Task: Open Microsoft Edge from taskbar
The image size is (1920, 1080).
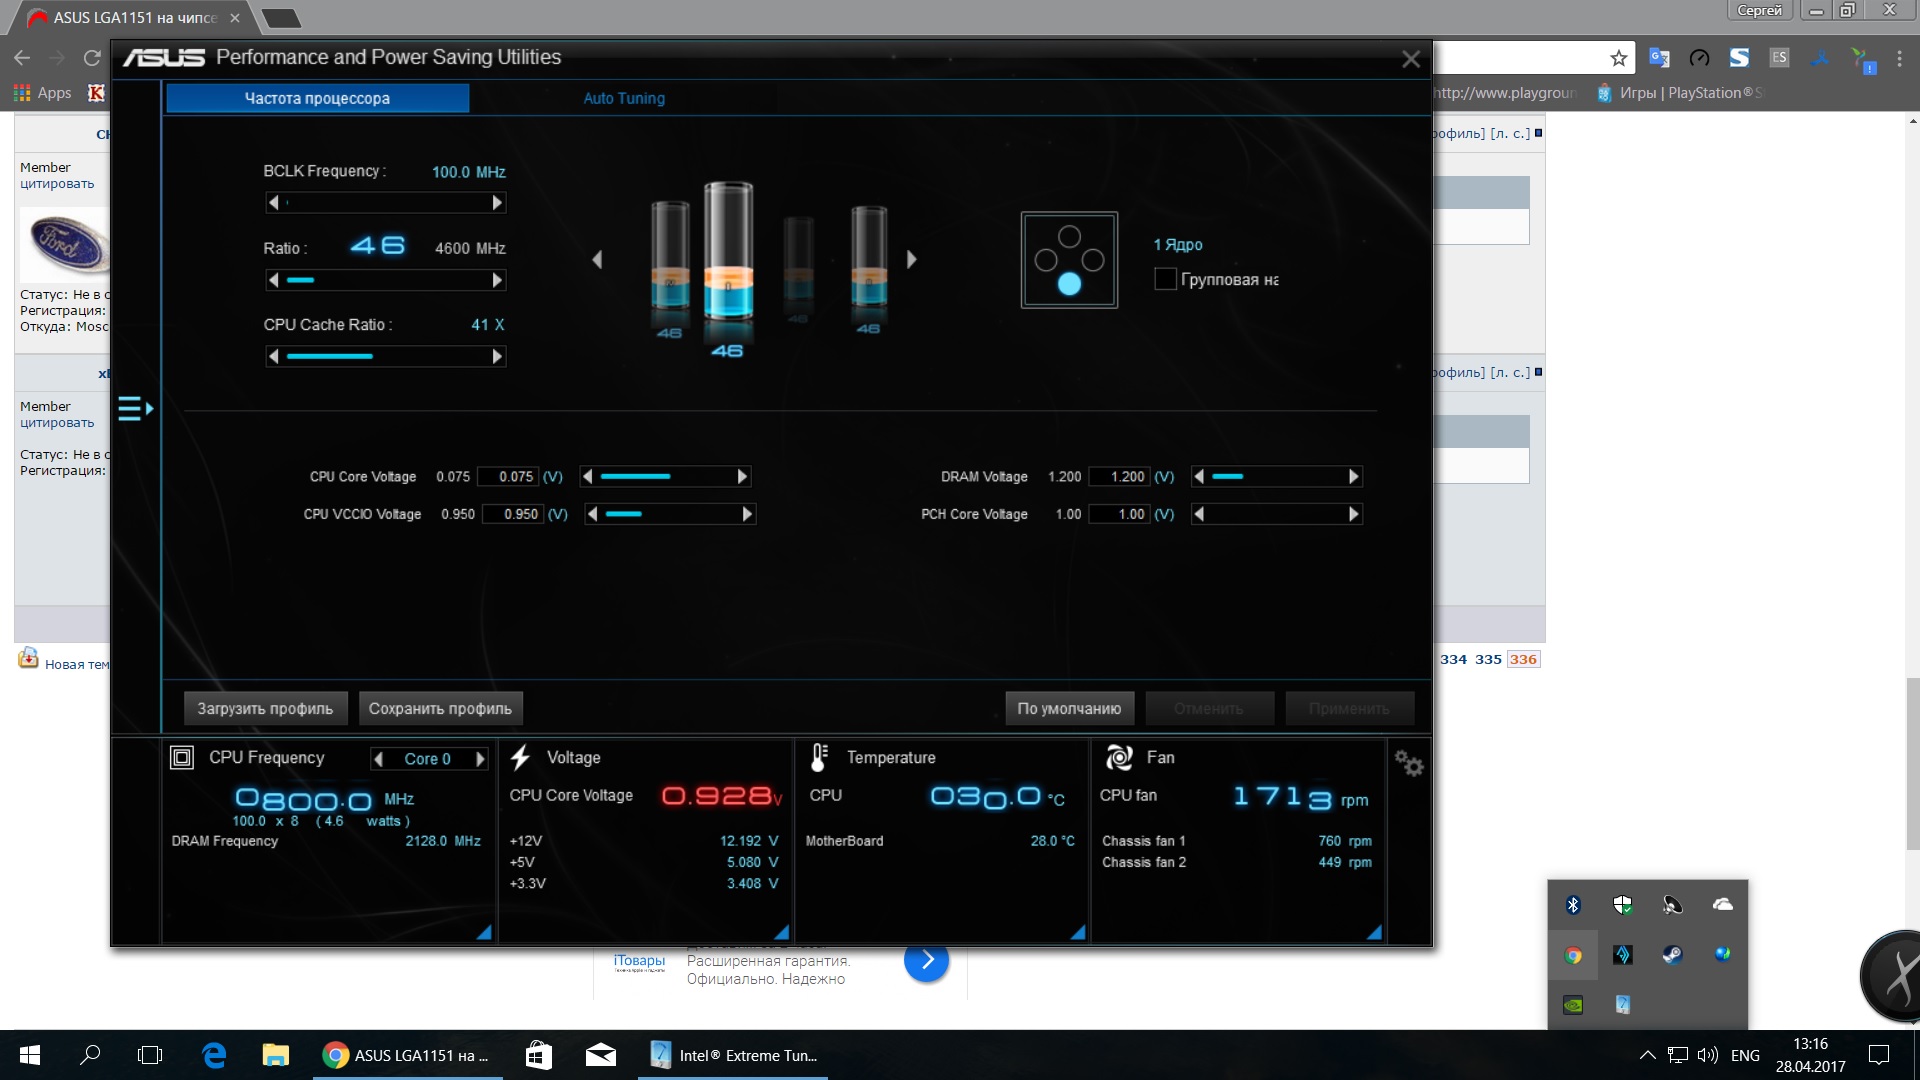Action: 214,1055
